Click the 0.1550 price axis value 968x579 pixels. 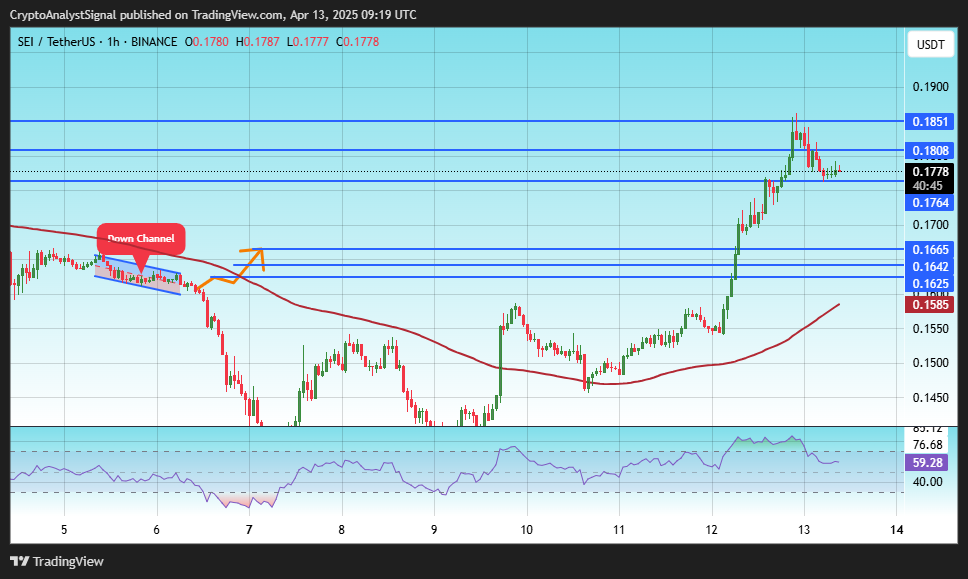click(x=930, y=329)
